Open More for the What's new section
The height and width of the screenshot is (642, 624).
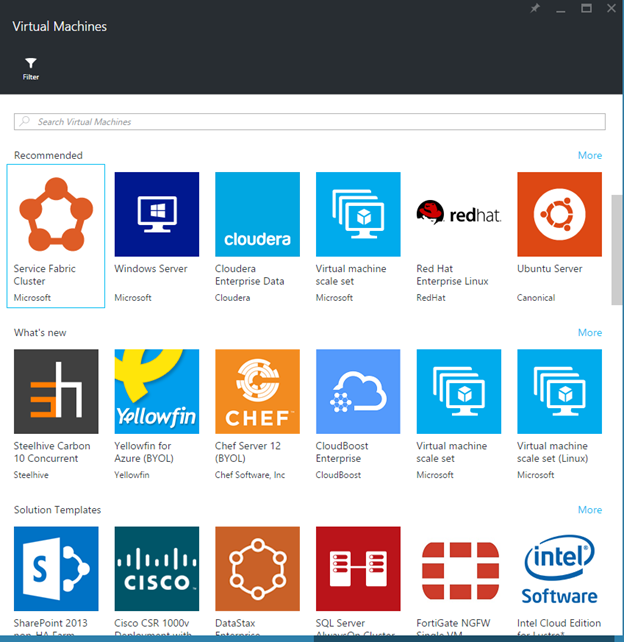590,332
